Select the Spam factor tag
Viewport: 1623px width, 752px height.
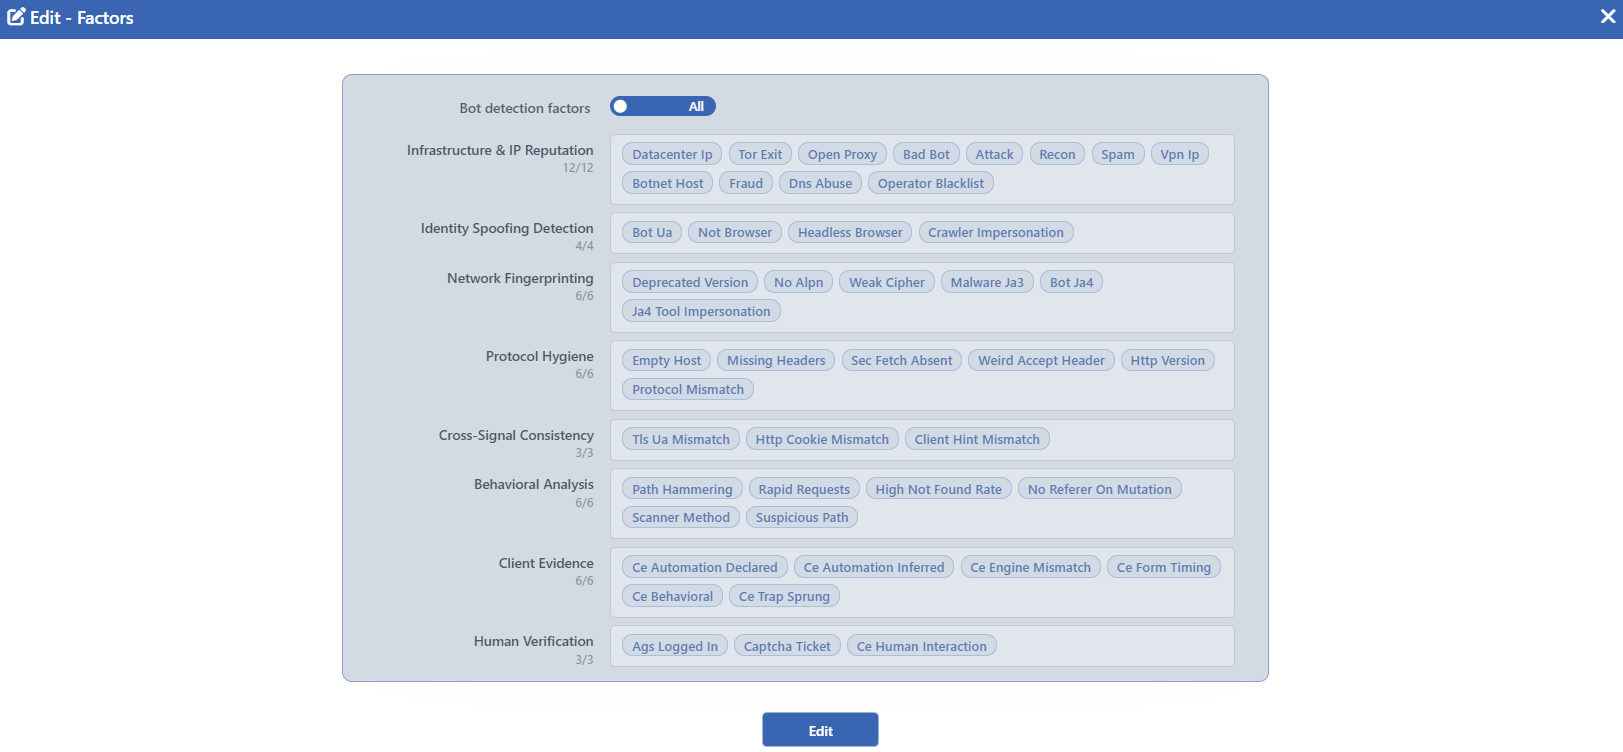click(x=1118, y=154)
